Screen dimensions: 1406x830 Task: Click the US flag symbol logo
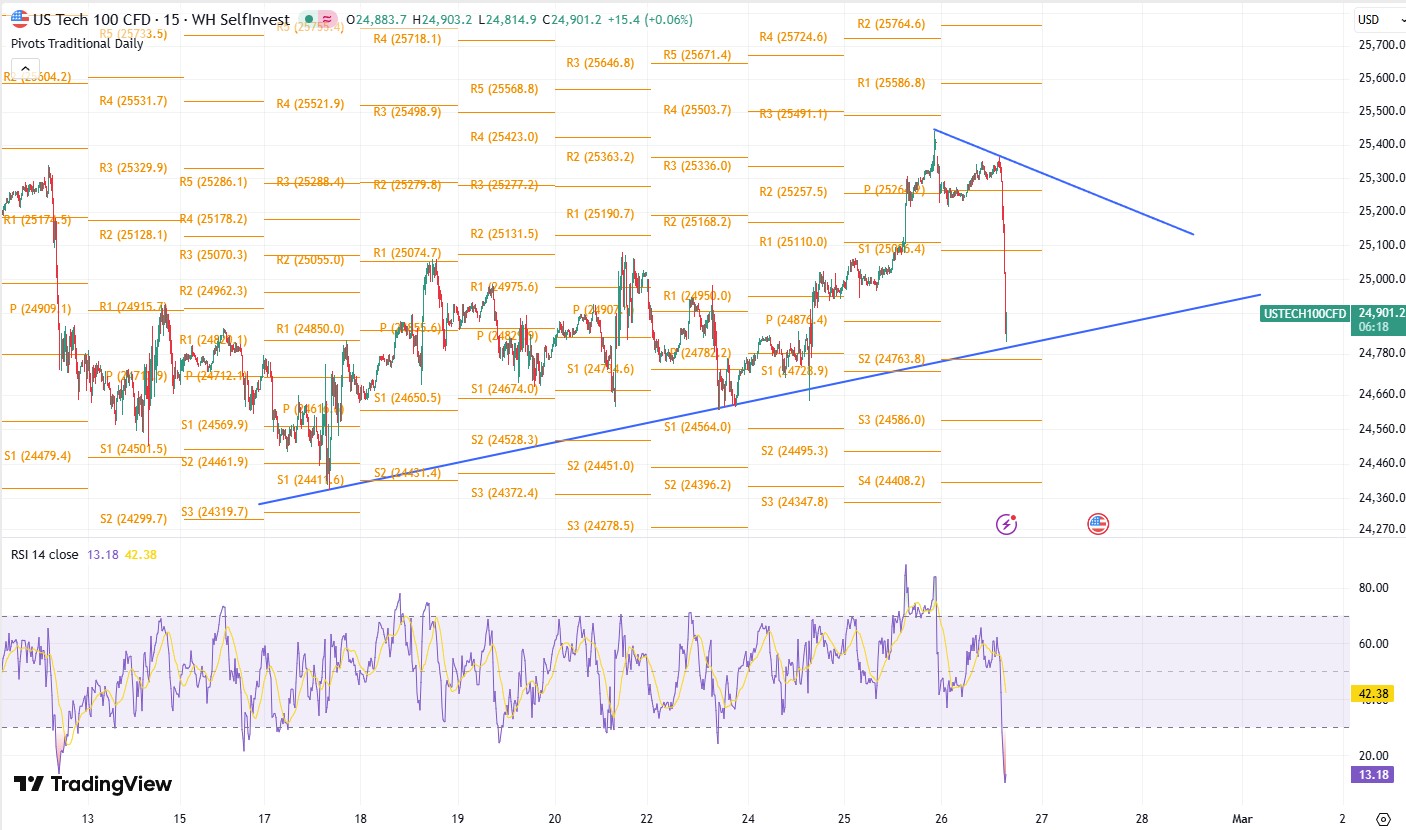(x=20, y=19)
